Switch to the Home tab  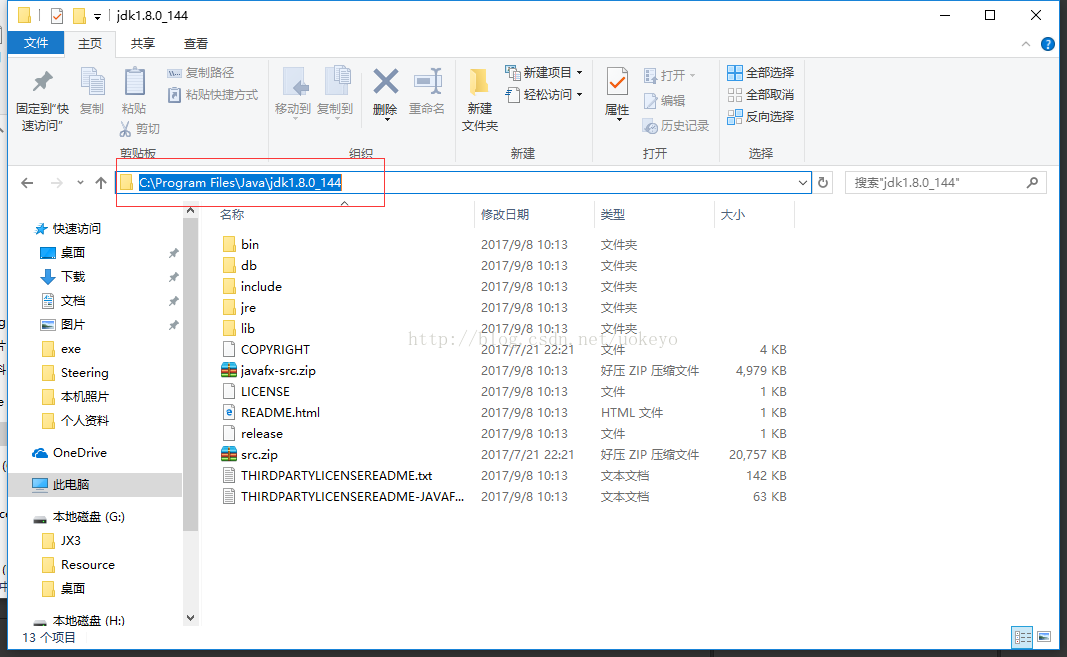pyautogui.click(x=90, y=44)
